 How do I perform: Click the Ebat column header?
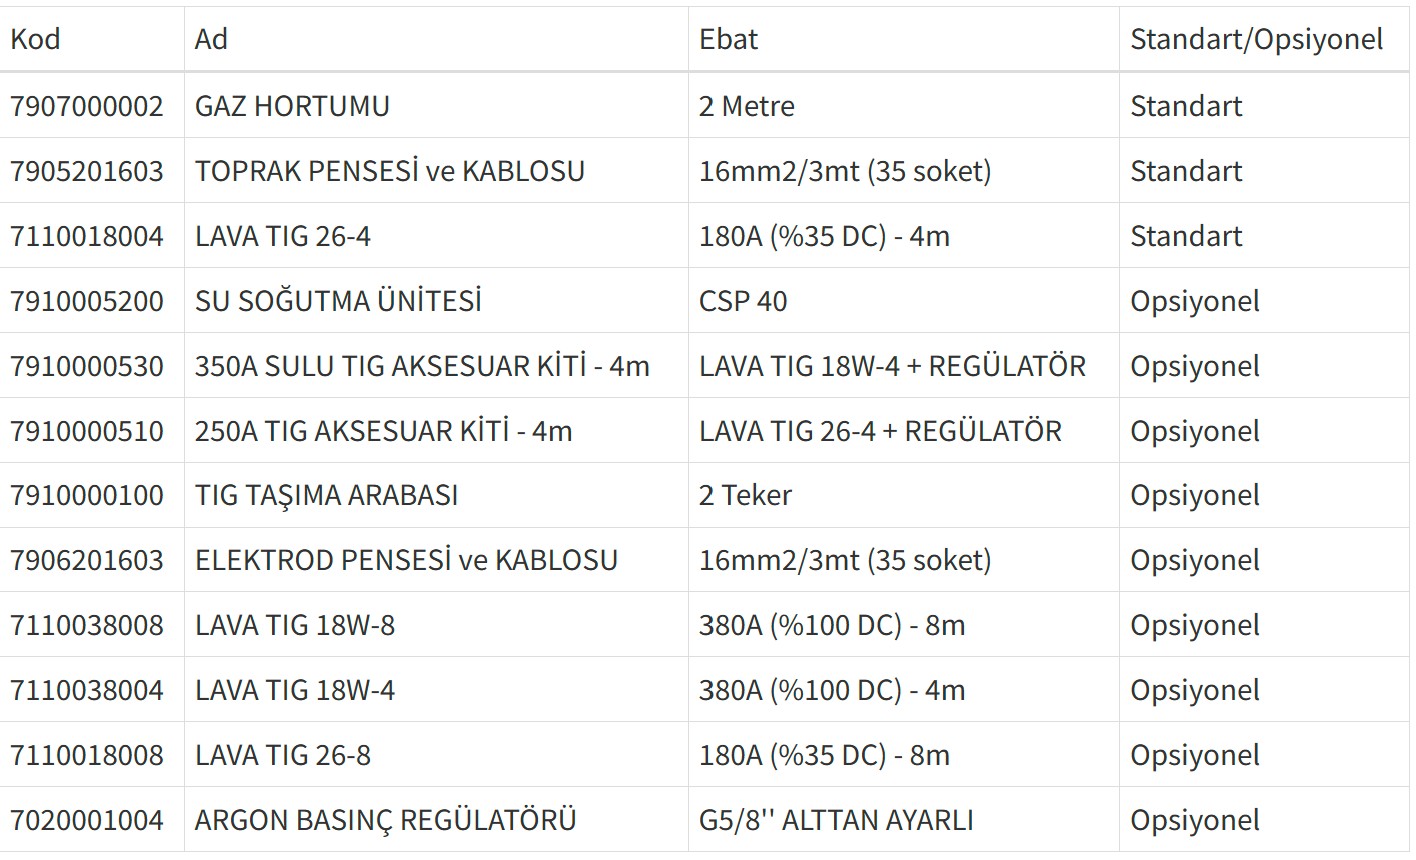728,39
